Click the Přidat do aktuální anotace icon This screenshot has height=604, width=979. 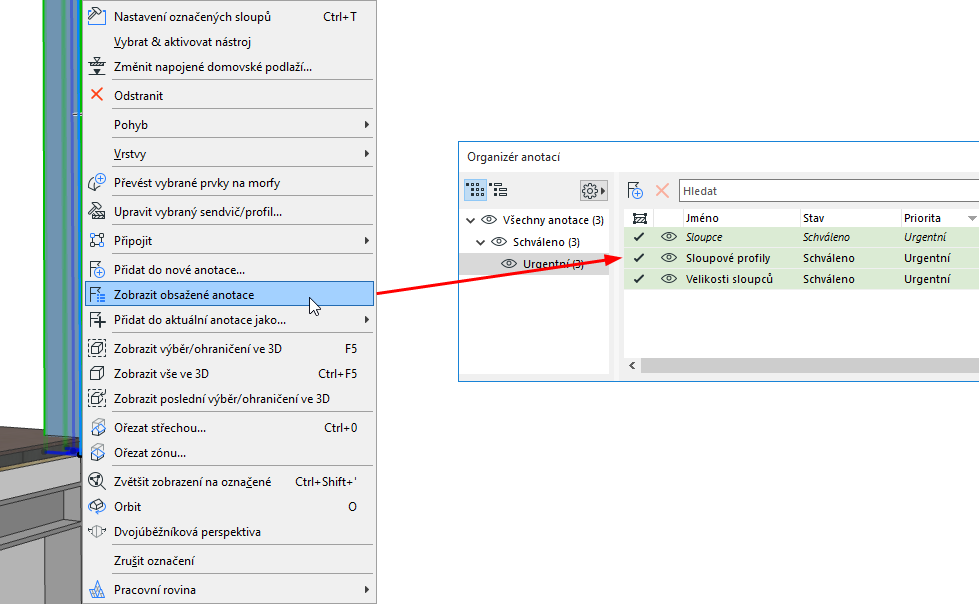[x=97, y=319]
